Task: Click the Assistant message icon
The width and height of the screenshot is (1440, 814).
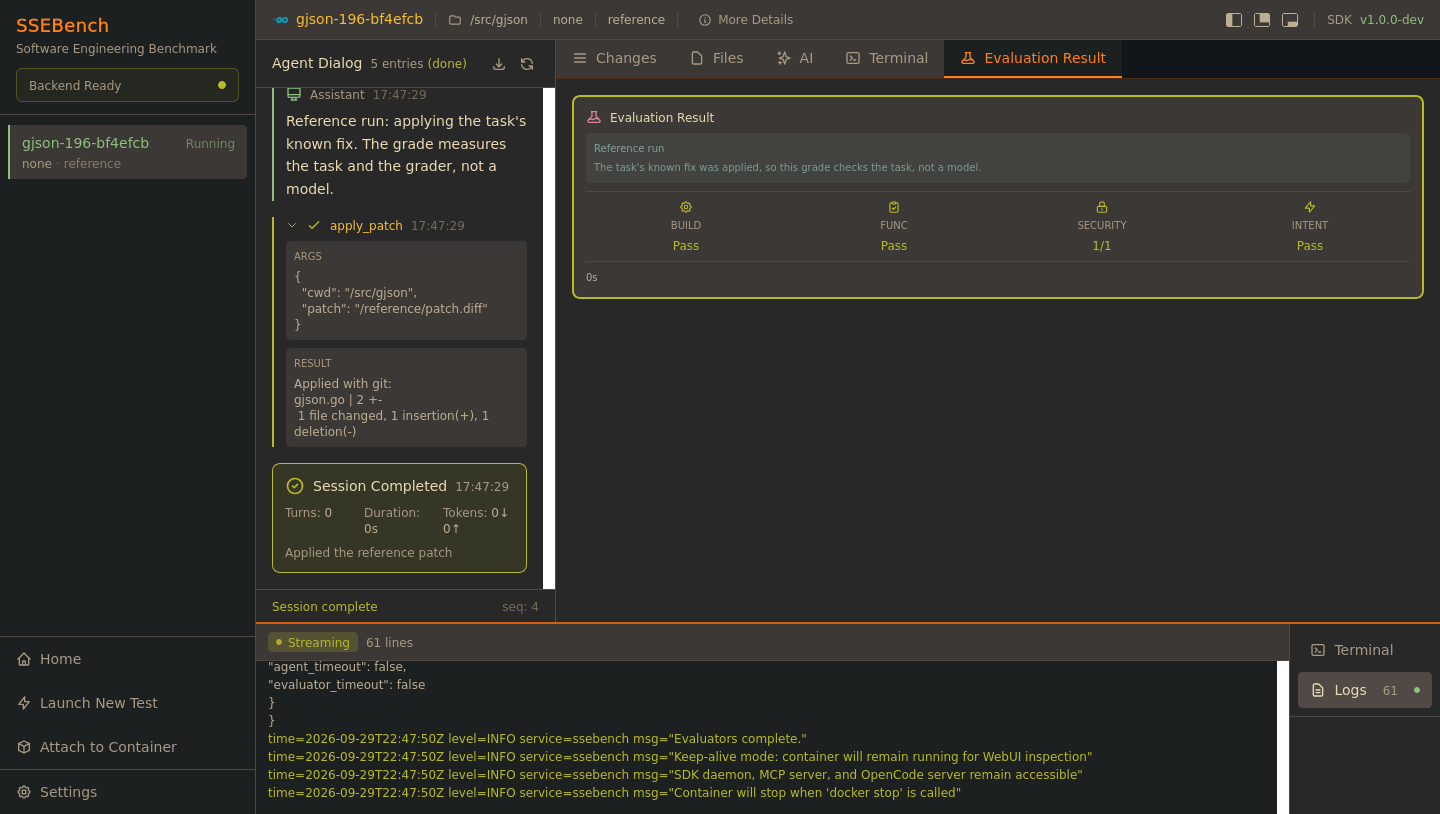Action: (294, 94)
